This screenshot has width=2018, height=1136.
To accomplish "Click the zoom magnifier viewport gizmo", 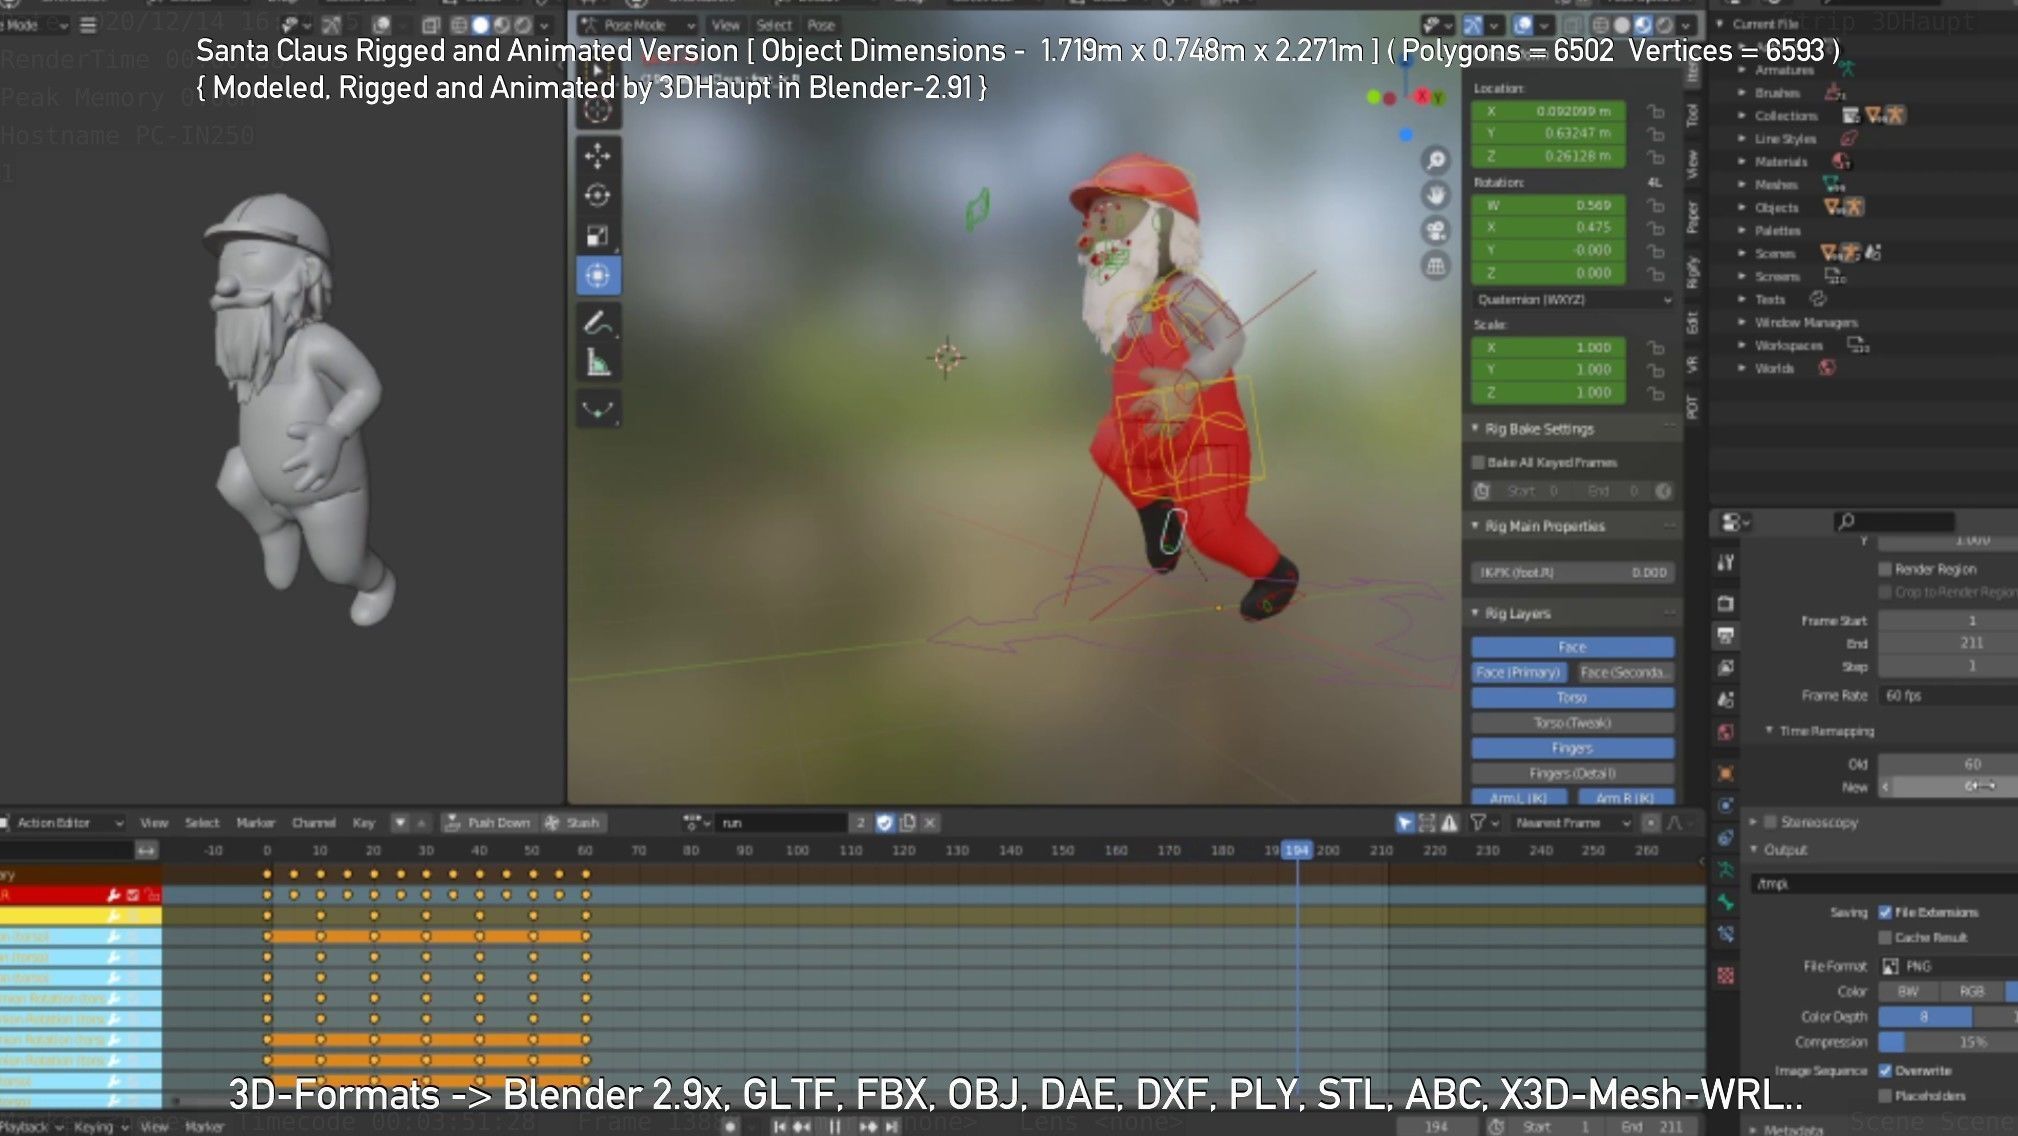I will (1436, 160).
